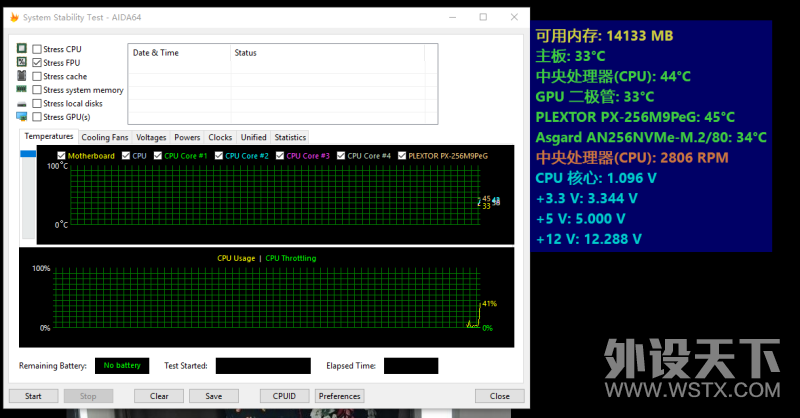Click the 中央处理器(CPU): 44°C sensor line
The width and height of the screenshot is (800, 418).
[613, 77]
